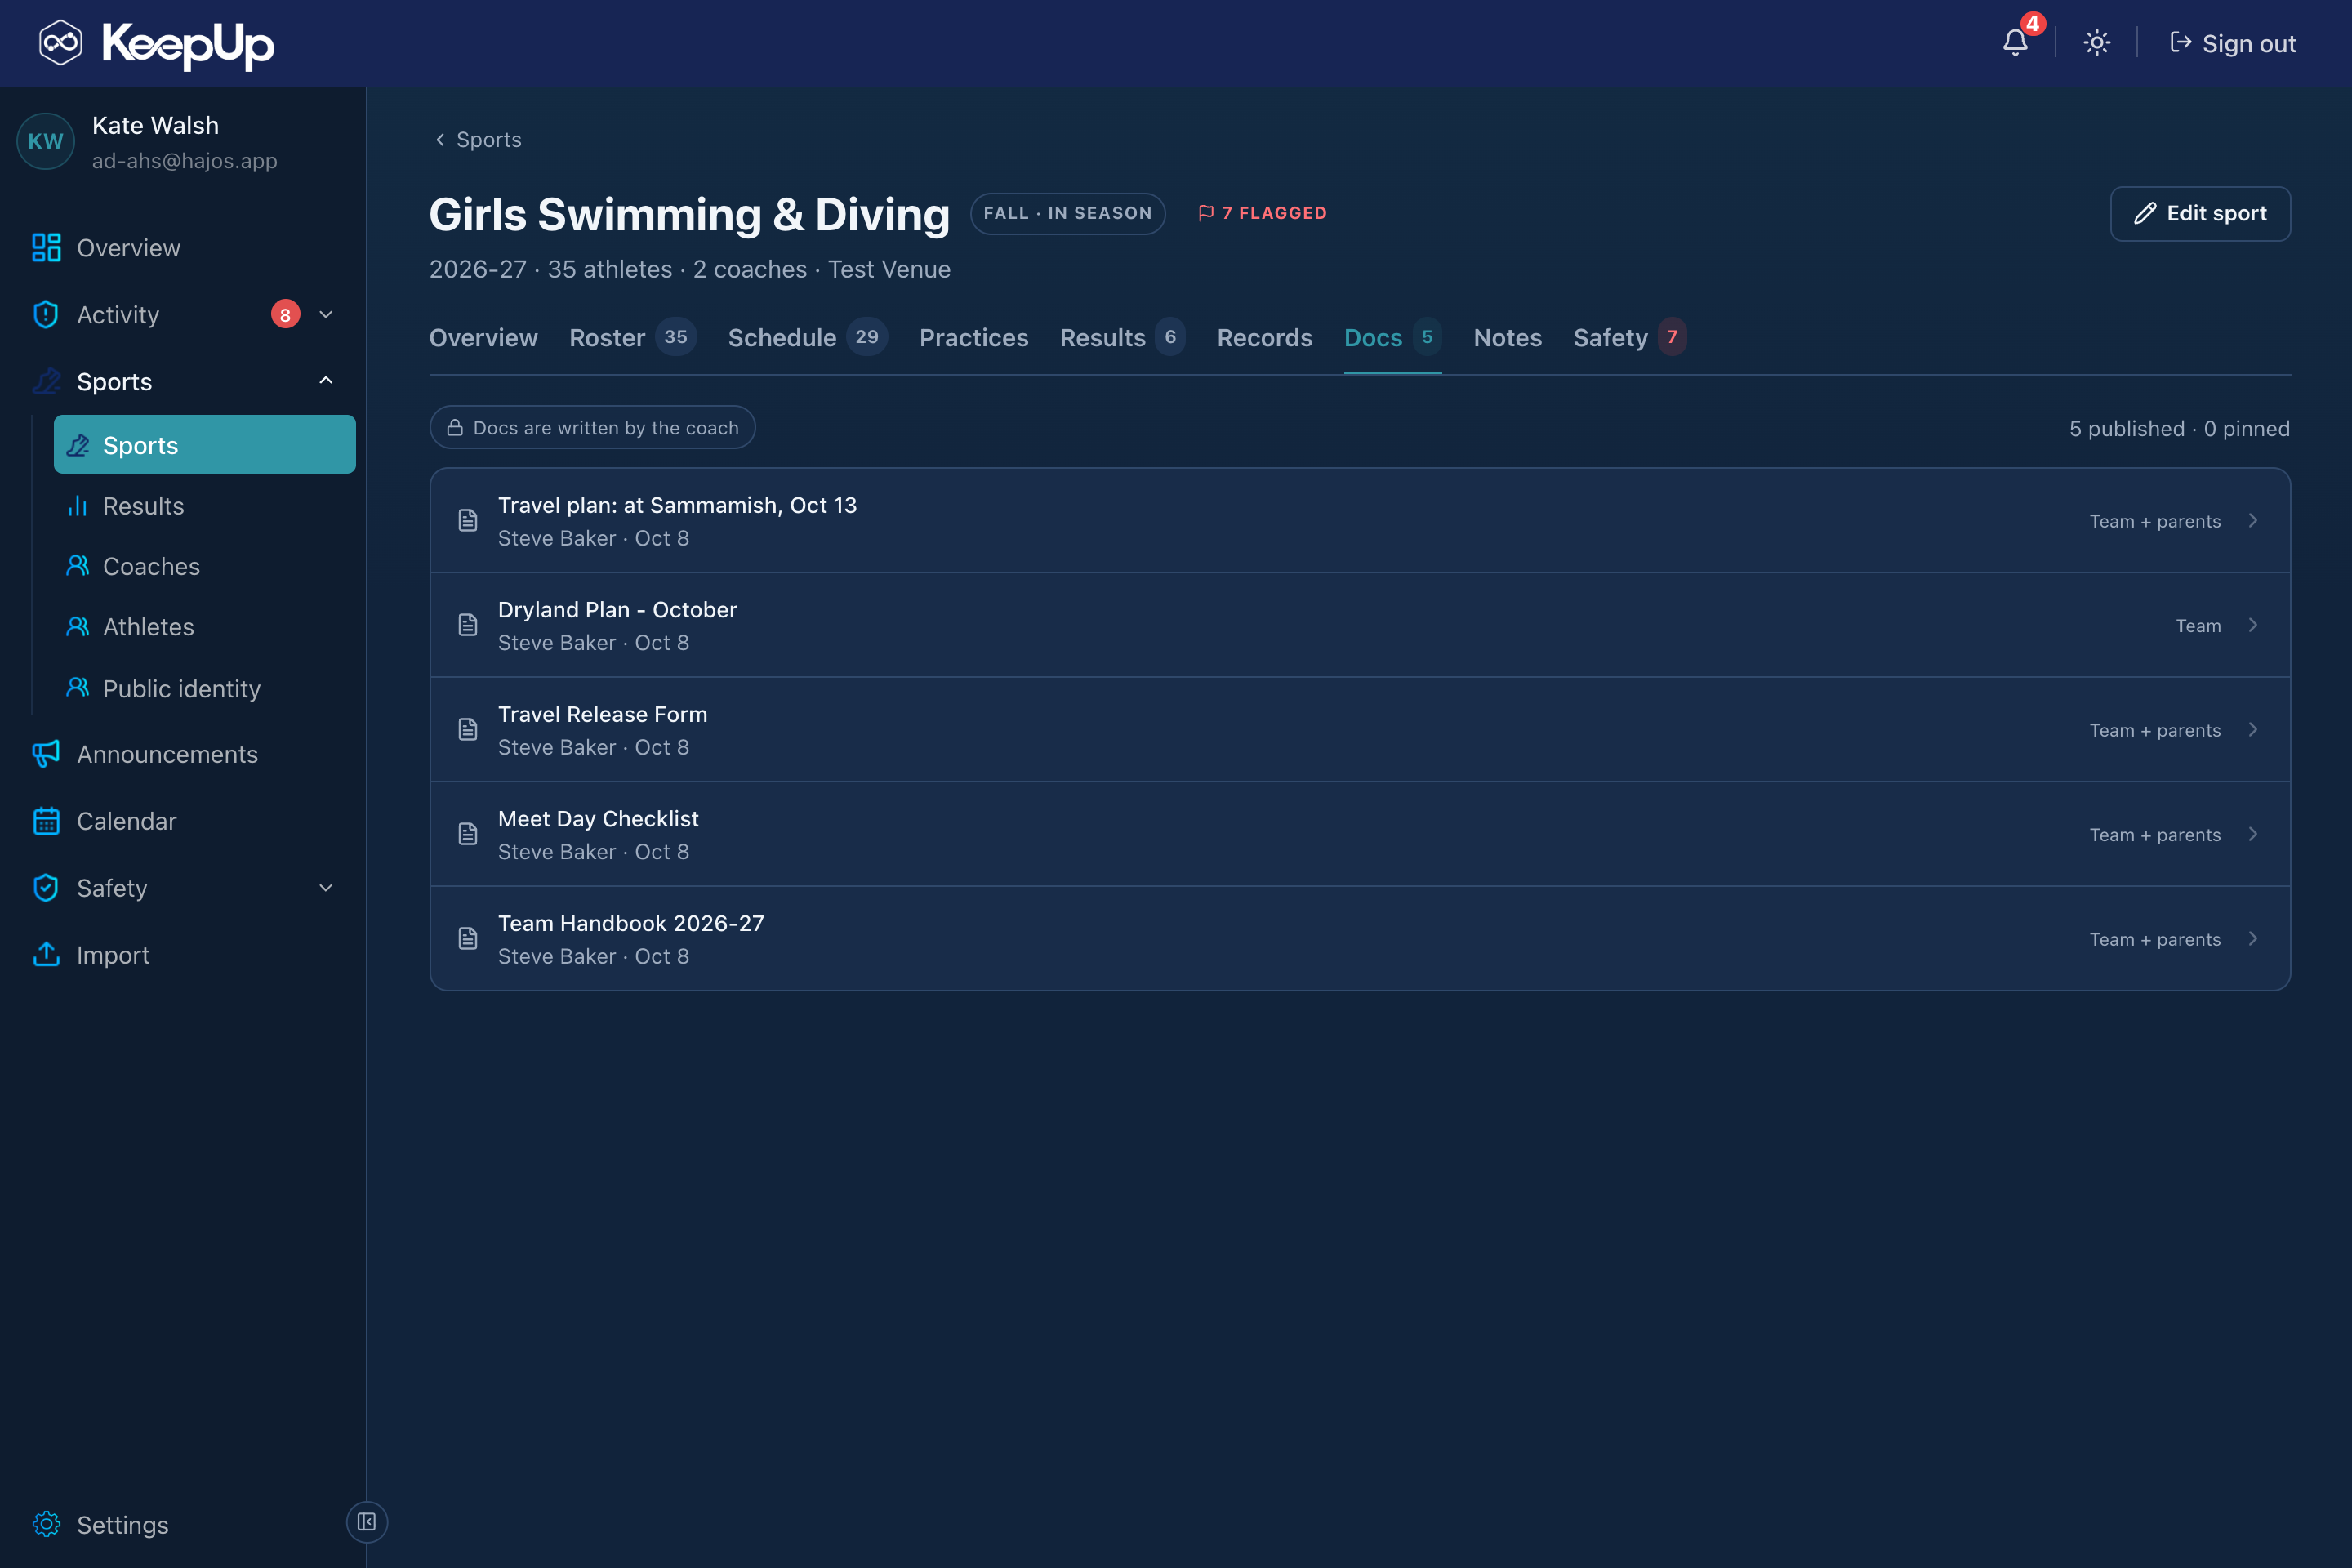Click Docs are written by the coach pill
This screenshot has height=1568, width=2352.
tap(592, 427)
